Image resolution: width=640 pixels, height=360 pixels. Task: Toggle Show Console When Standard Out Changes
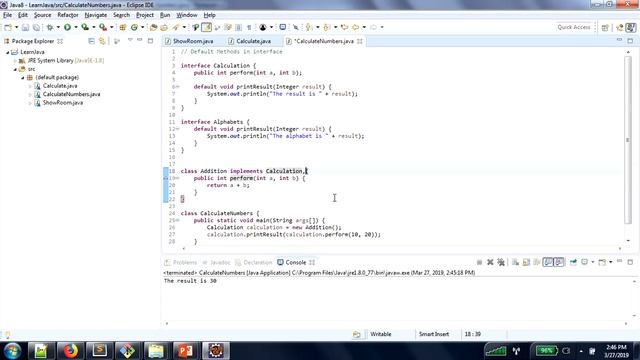coord(548,262)
